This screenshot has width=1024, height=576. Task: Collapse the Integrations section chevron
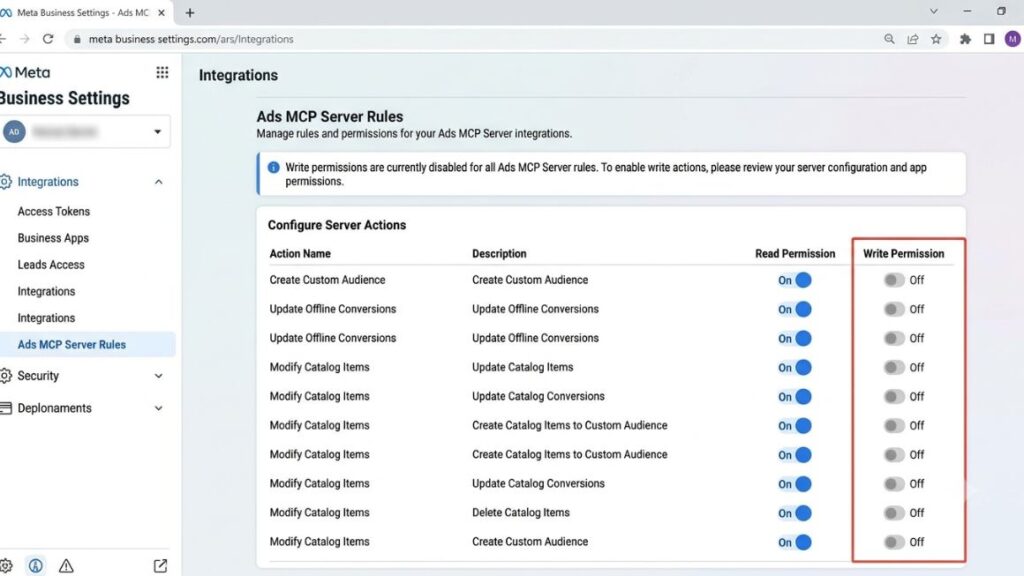click(x=159, y=182)
